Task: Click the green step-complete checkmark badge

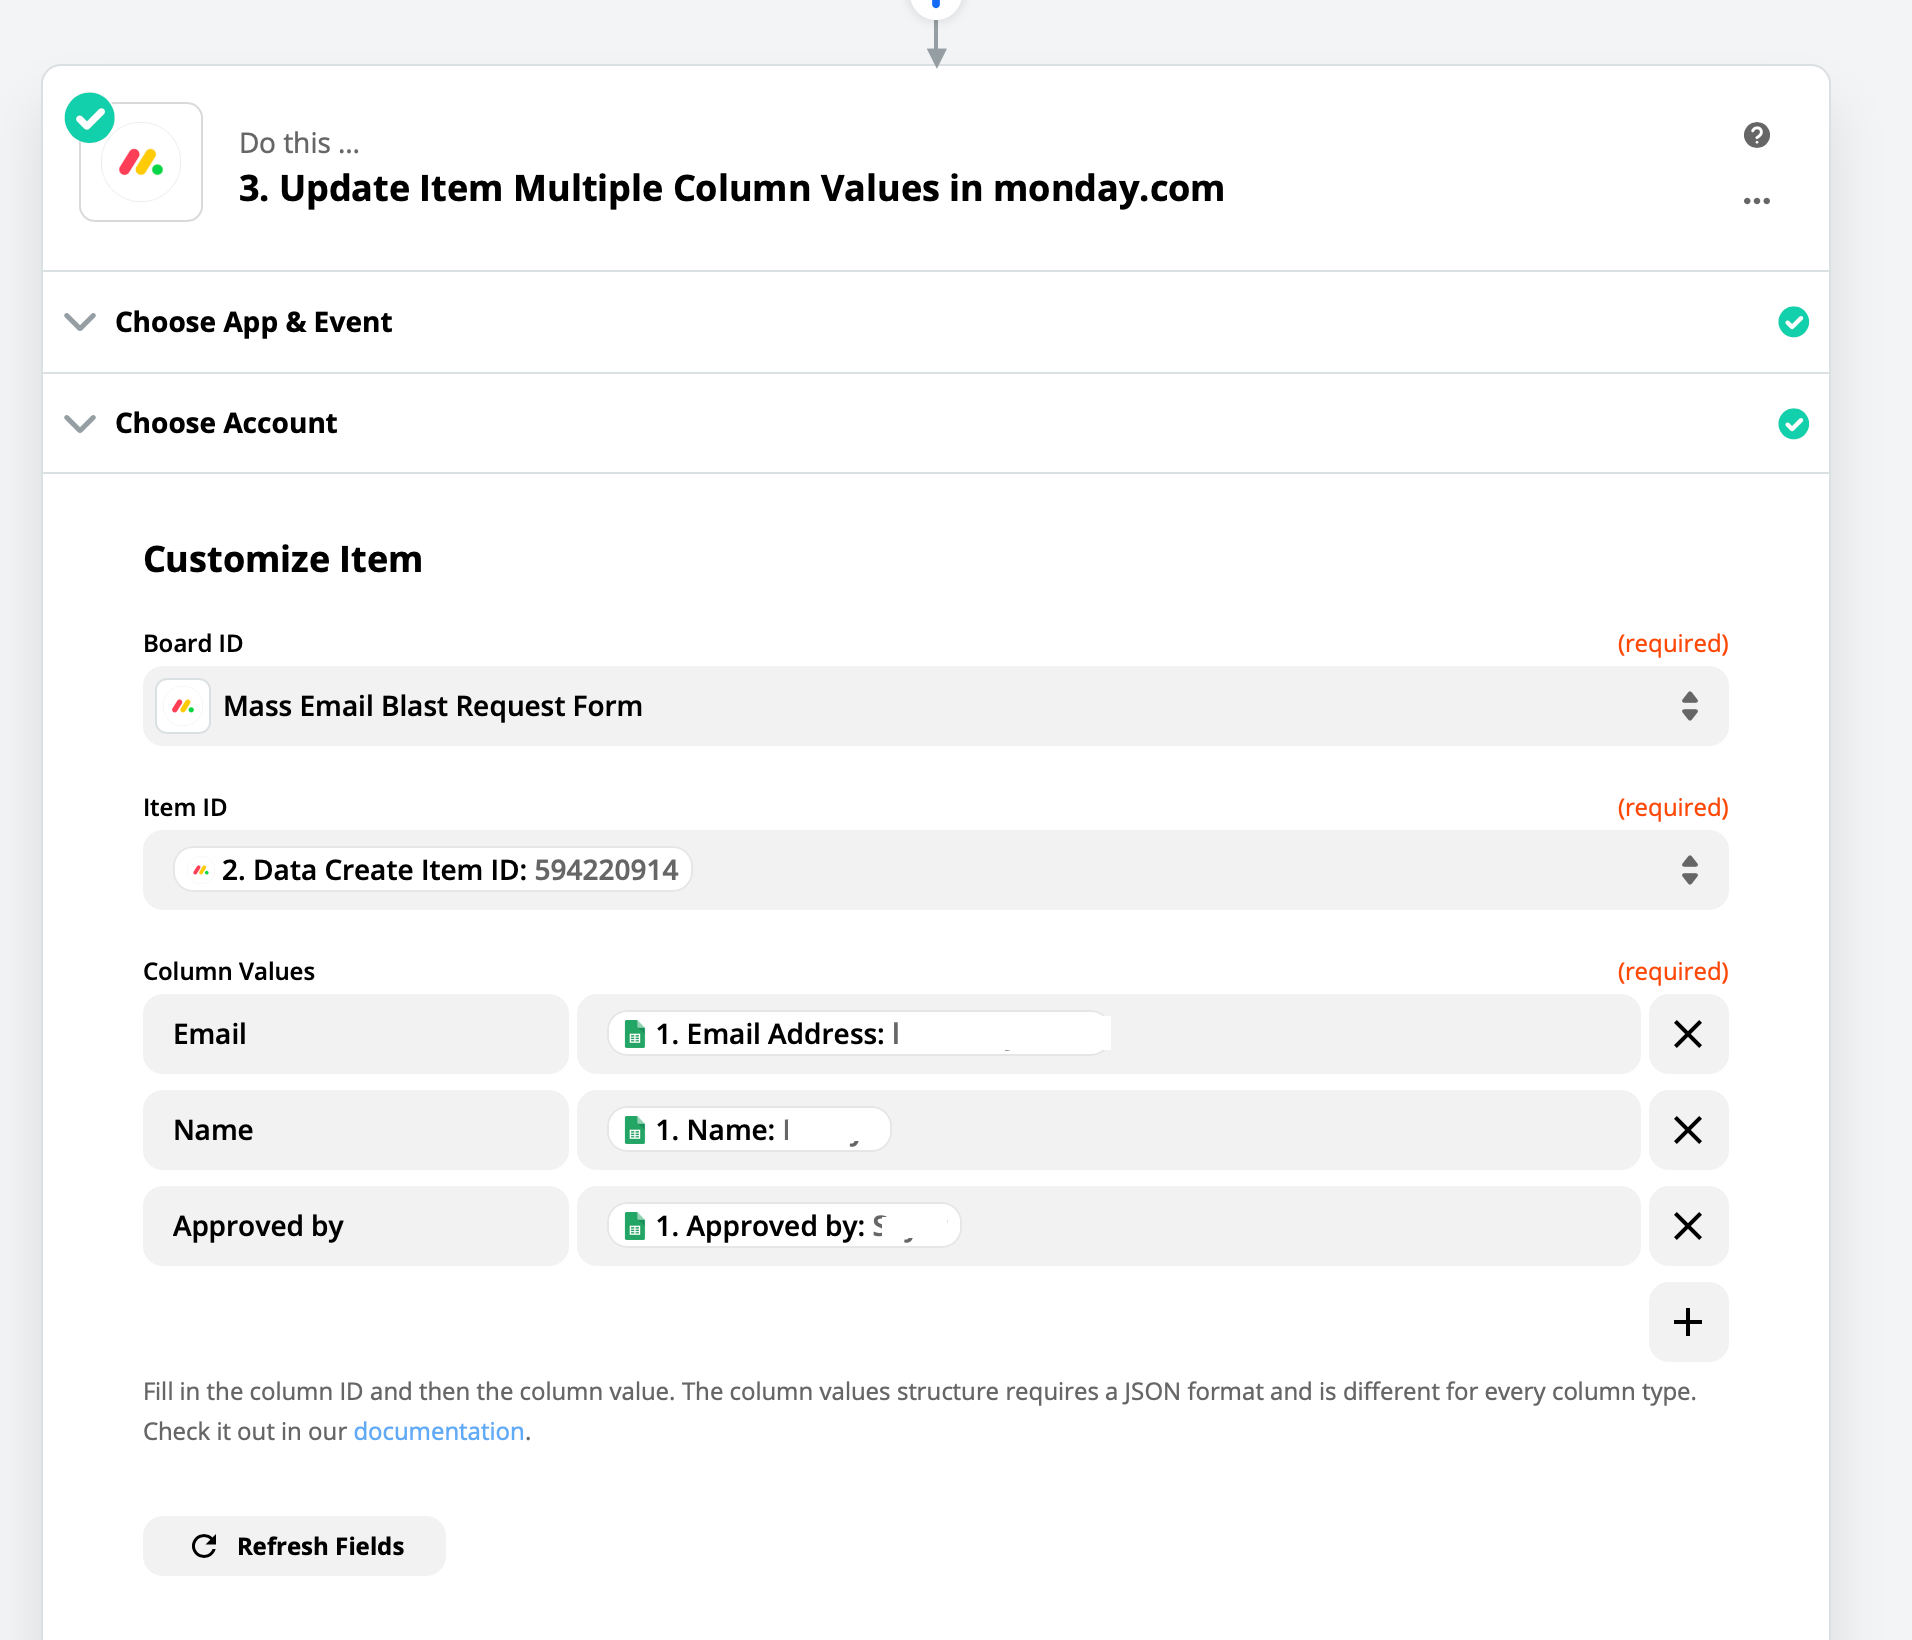Action: 90,118
